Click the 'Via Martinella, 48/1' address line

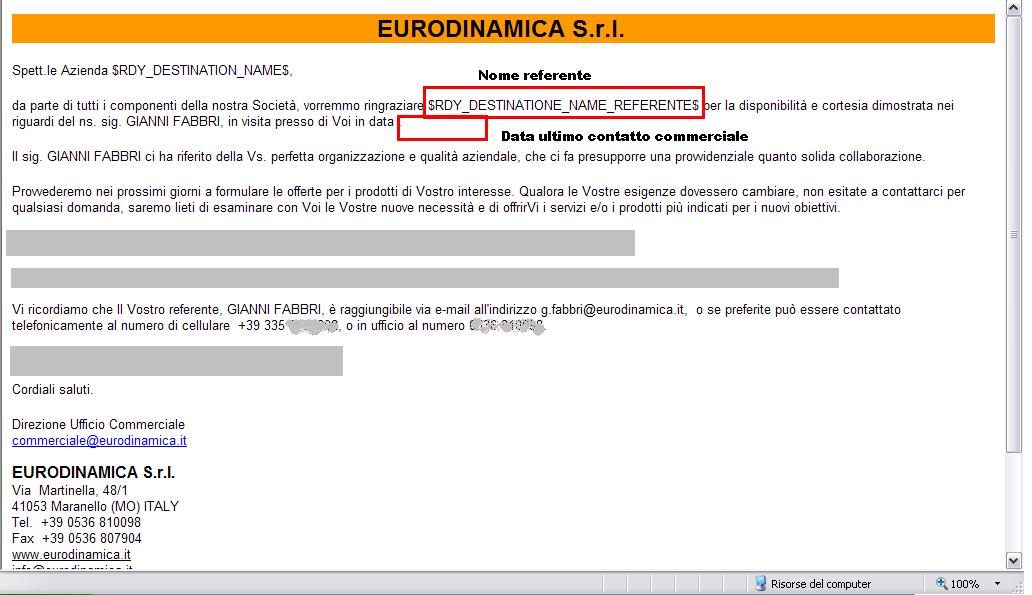pyautogui.click(x=70, y=490)
